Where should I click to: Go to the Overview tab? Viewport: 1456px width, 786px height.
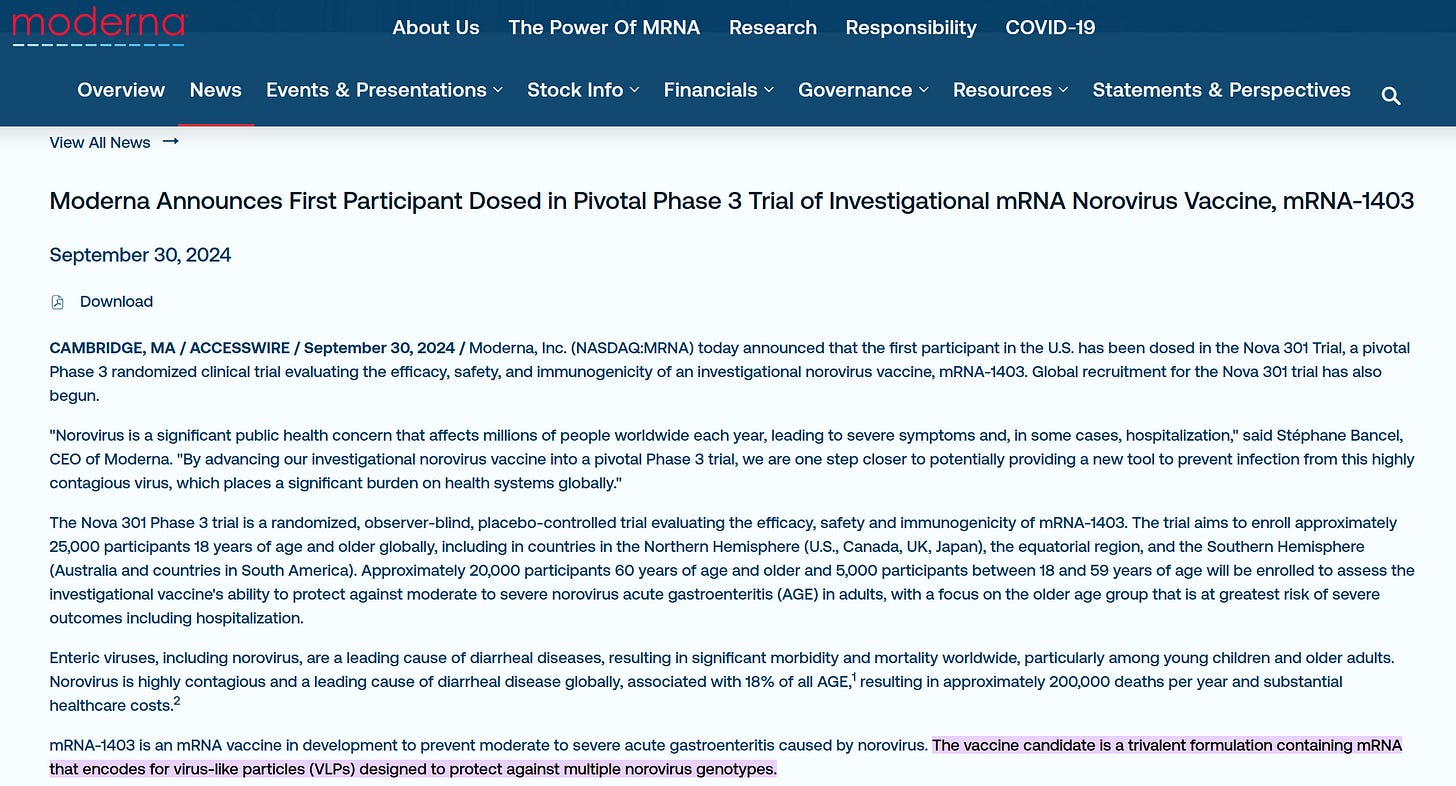121,90
